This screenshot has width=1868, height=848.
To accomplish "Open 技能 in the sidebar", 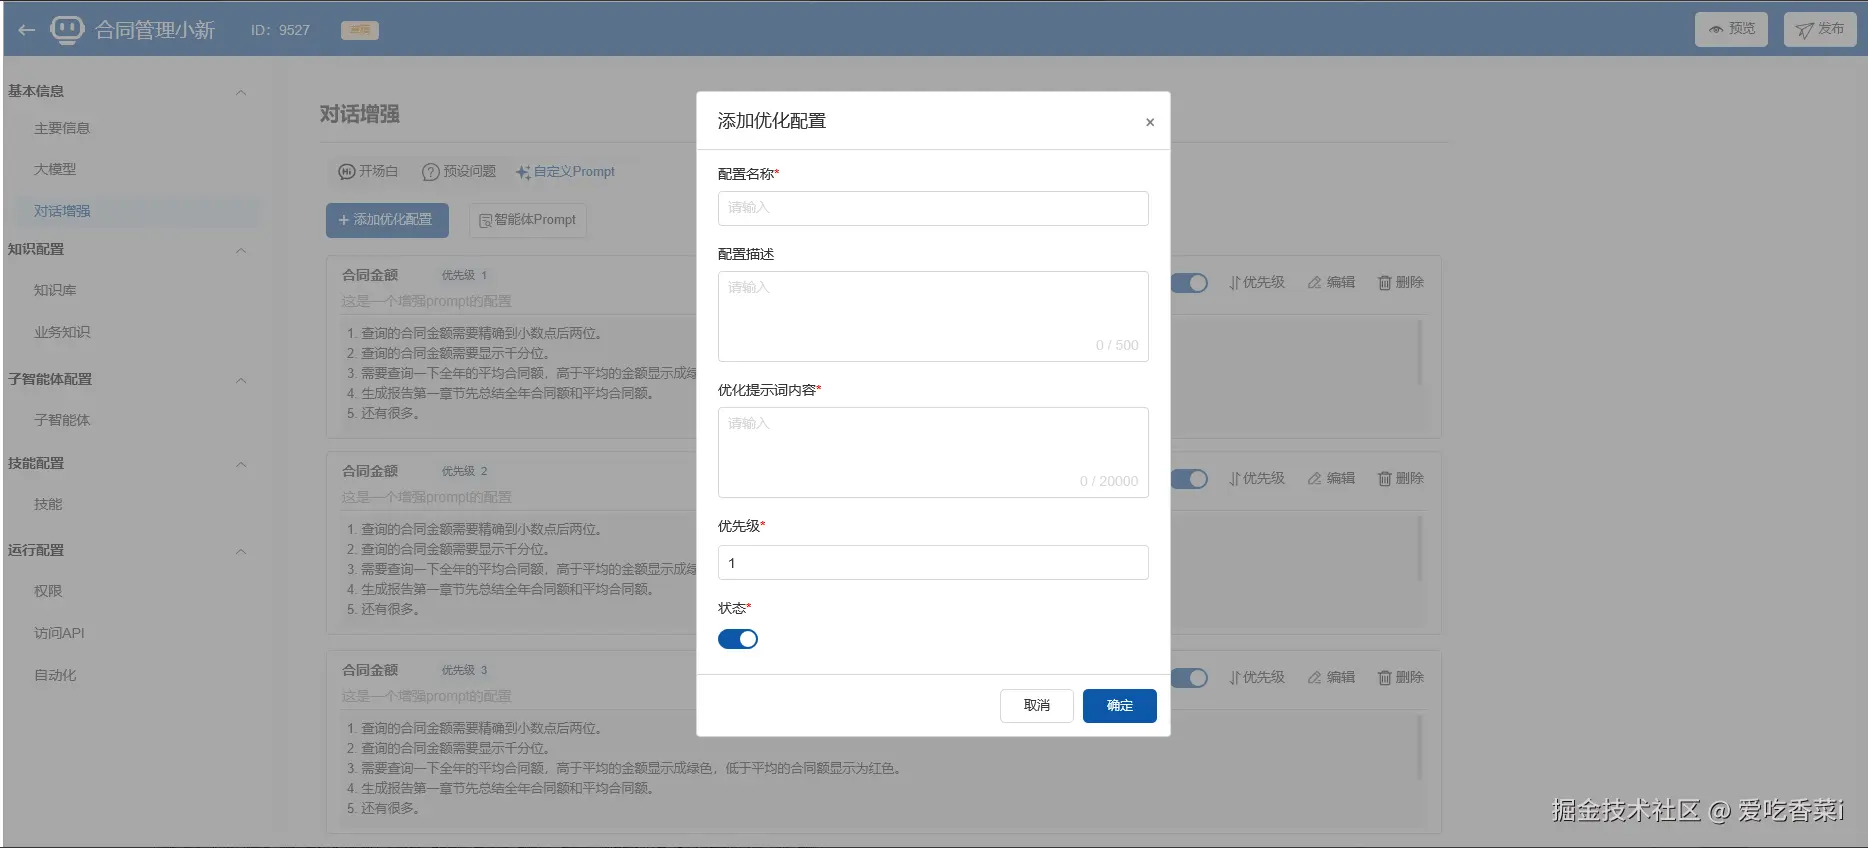I will (48, 505).
